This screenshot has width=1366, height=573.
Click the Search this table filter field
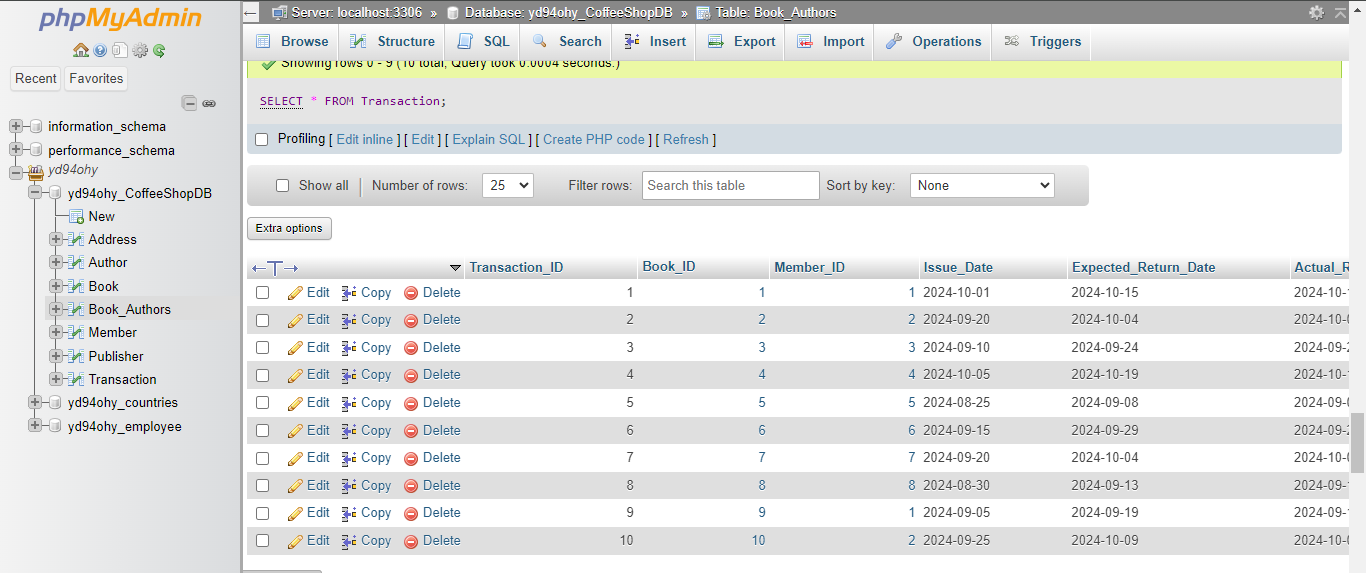pyautogui.click(x=730, y=185)
